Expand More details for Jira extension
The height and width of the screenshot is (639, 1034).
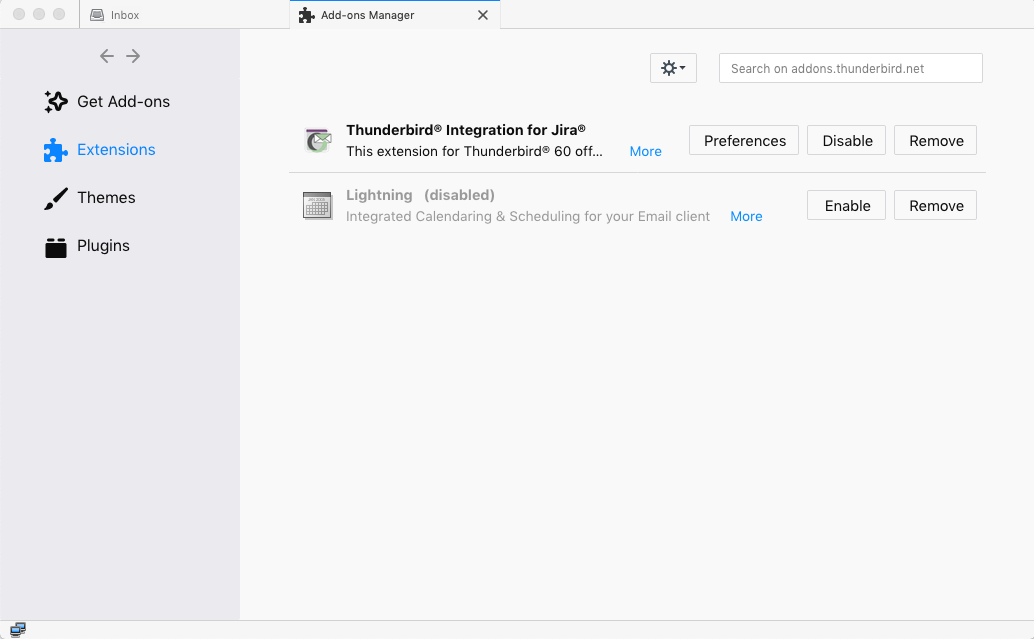[x=645, y=151]
